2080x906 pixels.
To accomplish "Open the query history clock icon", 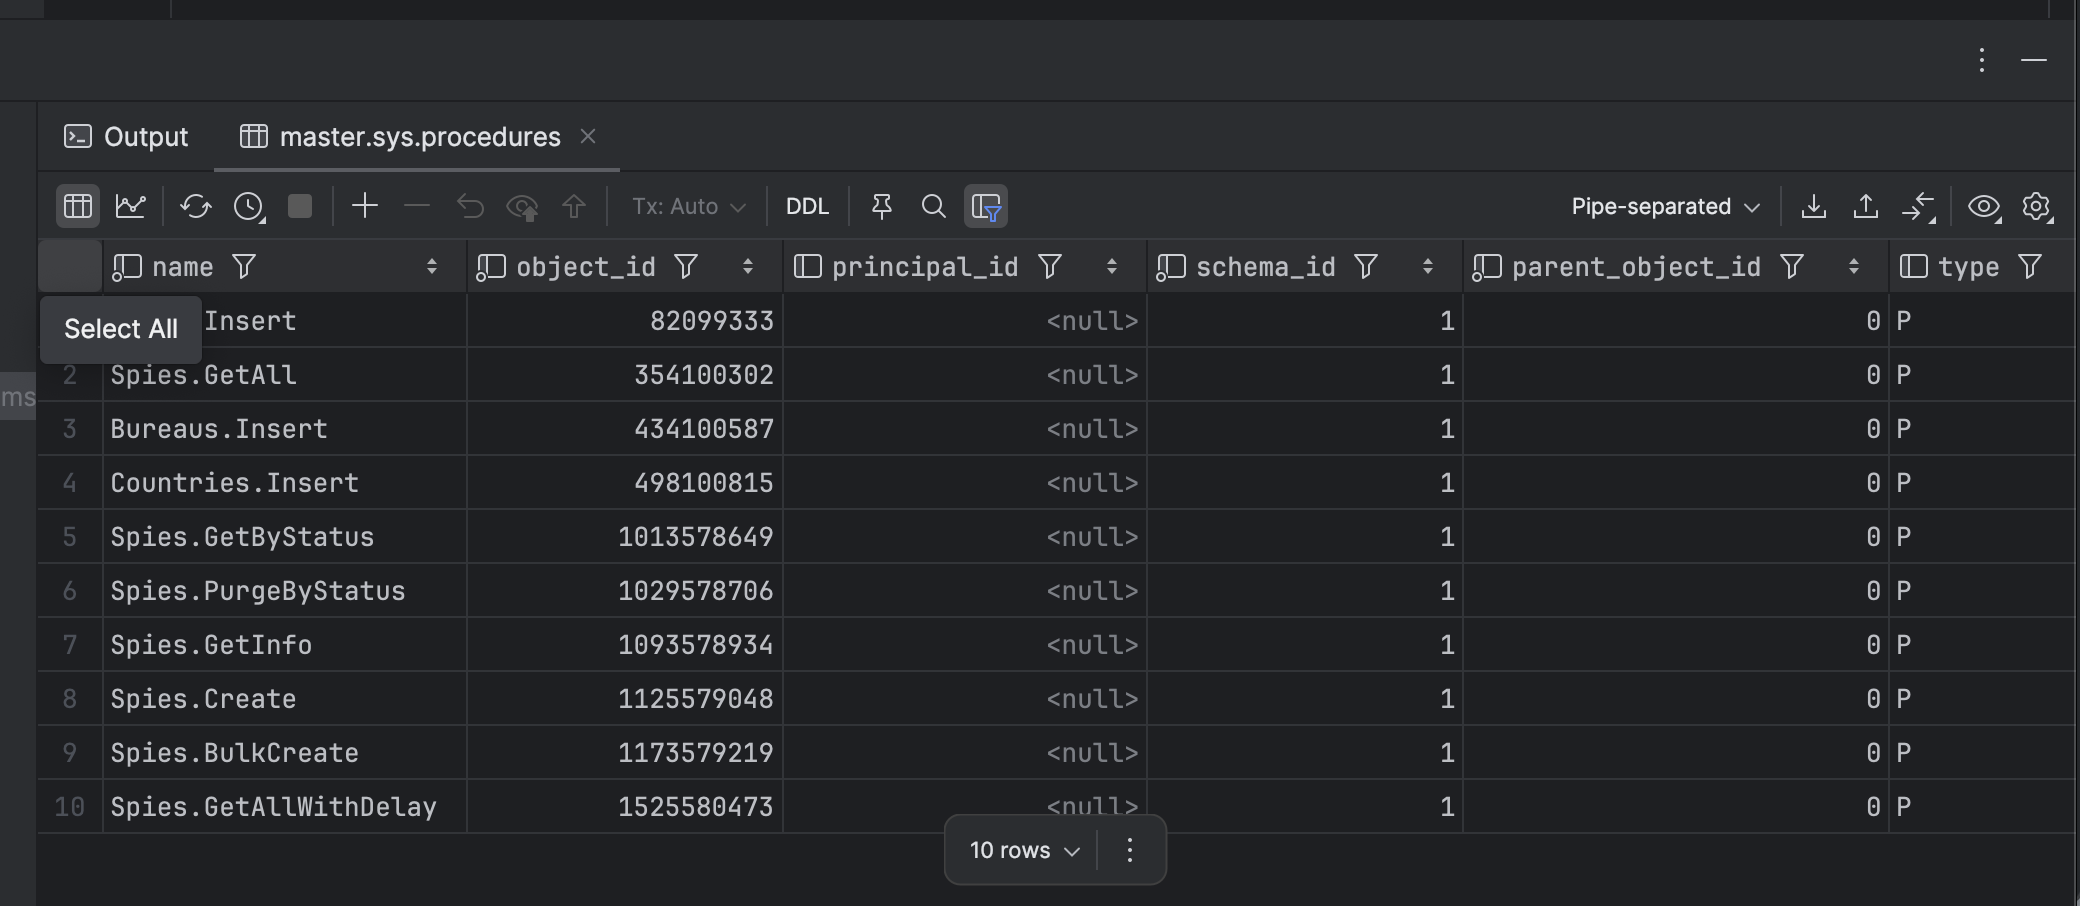I will (x=248, y=206).
